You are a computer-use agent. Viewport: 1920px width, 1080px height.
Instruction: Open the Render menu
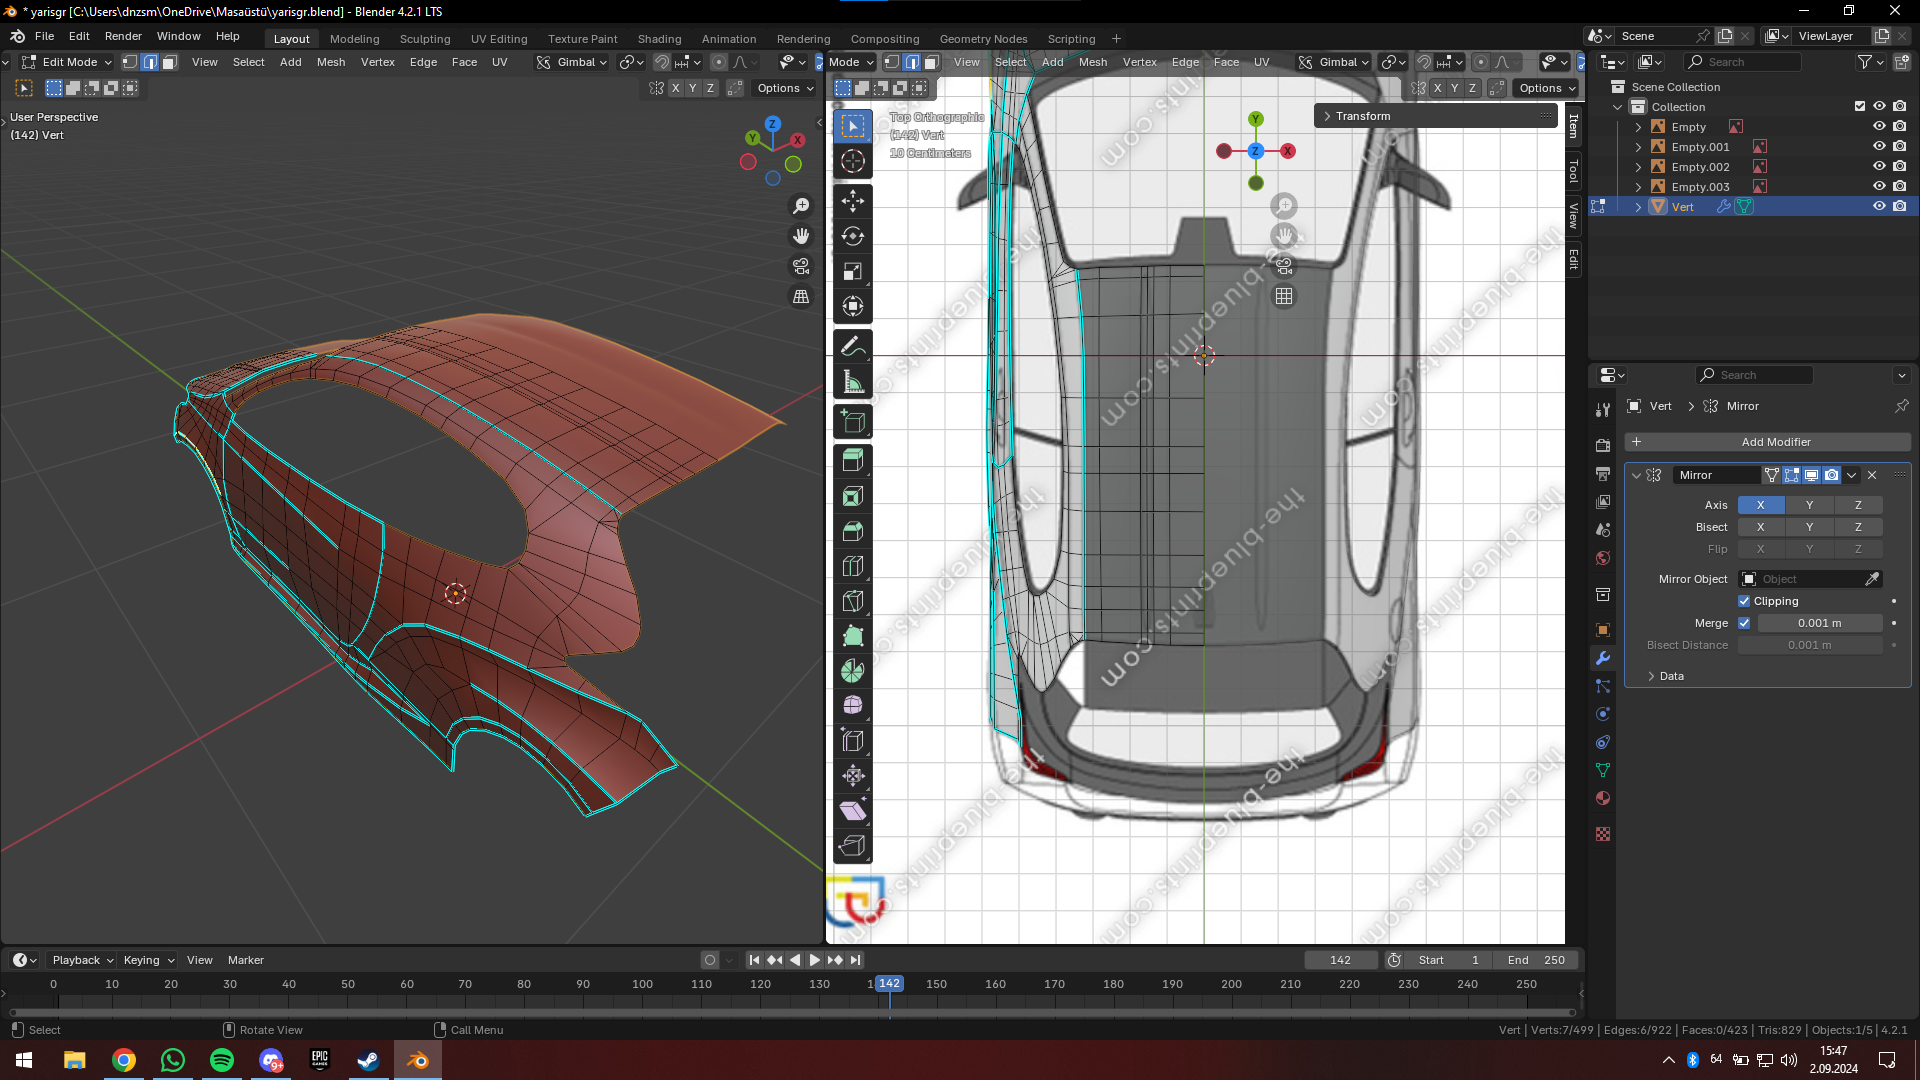pos(123,36)
